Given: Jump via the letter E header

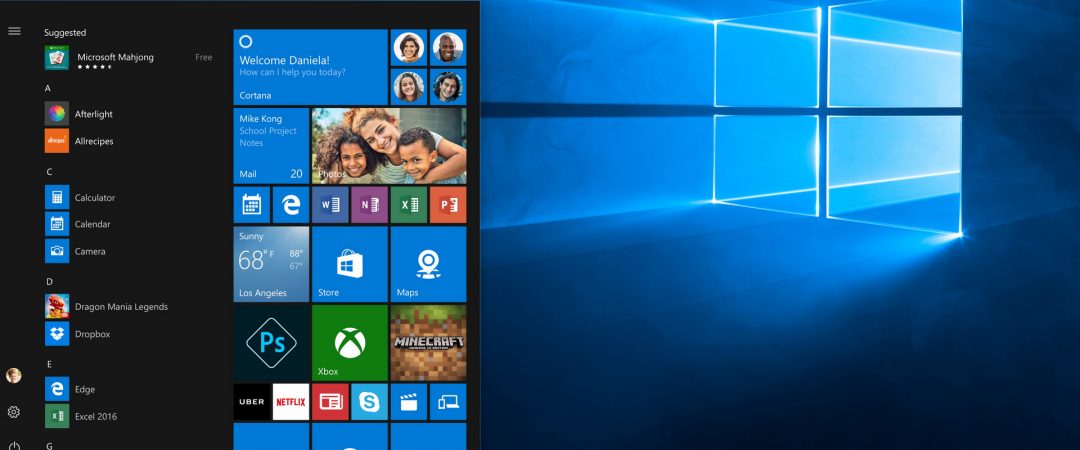Looking at the screenshot, I should coord(49,364).
